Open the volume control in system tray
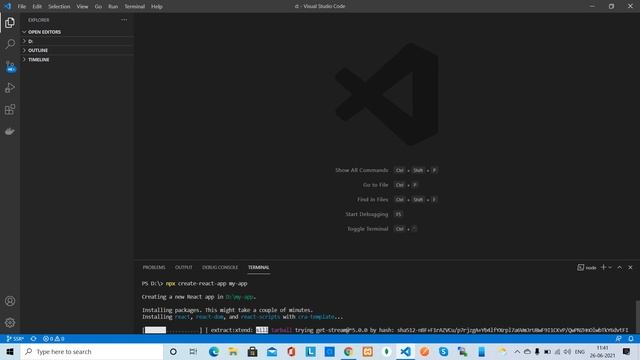 pyautogui.click(x=567, y=351)
